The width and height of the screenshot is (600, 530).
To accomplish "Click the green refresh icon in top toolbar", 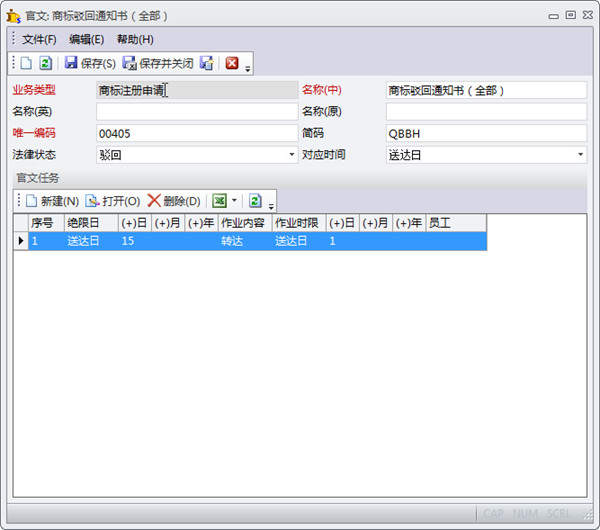I will tap(46, 63).
